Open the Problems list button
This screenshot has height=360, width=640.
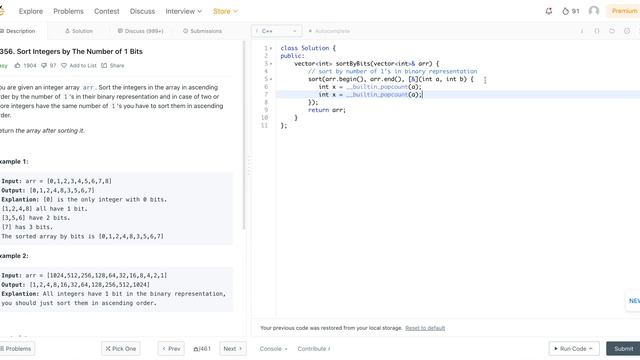(16, 349)
